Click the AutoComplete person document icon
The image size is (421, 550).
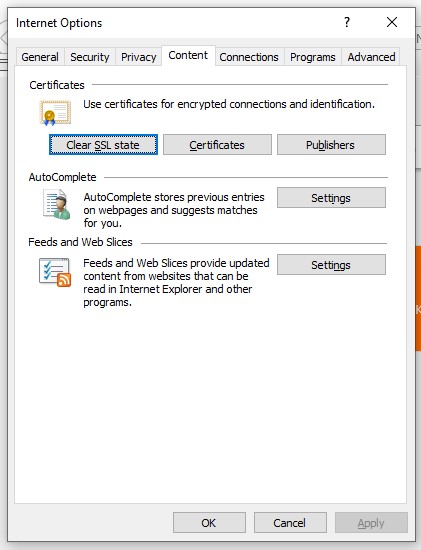click(56, 204)
